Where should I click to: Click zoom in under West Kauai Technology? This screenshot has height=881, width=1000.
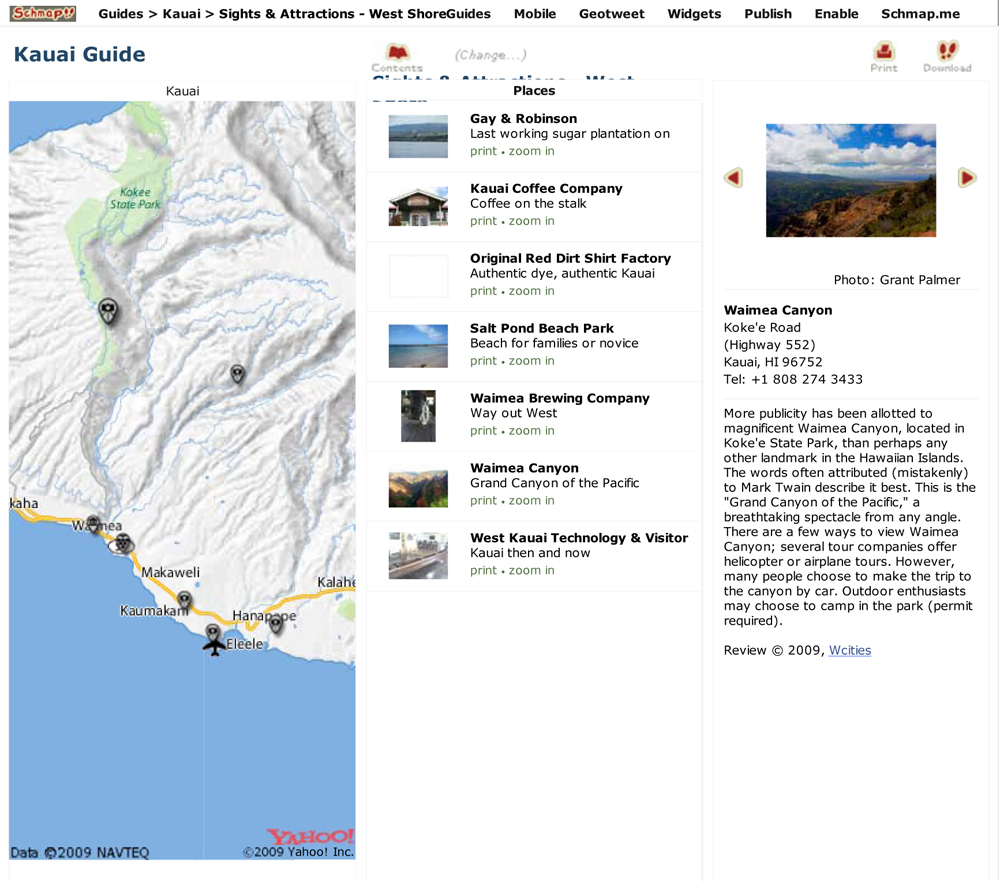coord(531,570)
